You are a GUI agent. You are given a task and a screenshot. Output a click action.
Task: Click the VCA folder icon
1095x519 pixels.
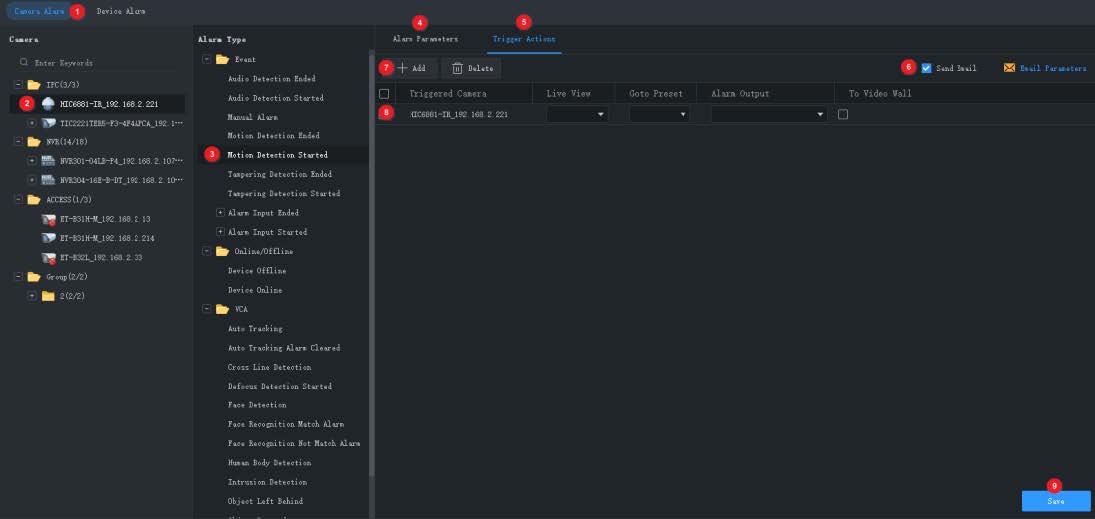point(222,309)
